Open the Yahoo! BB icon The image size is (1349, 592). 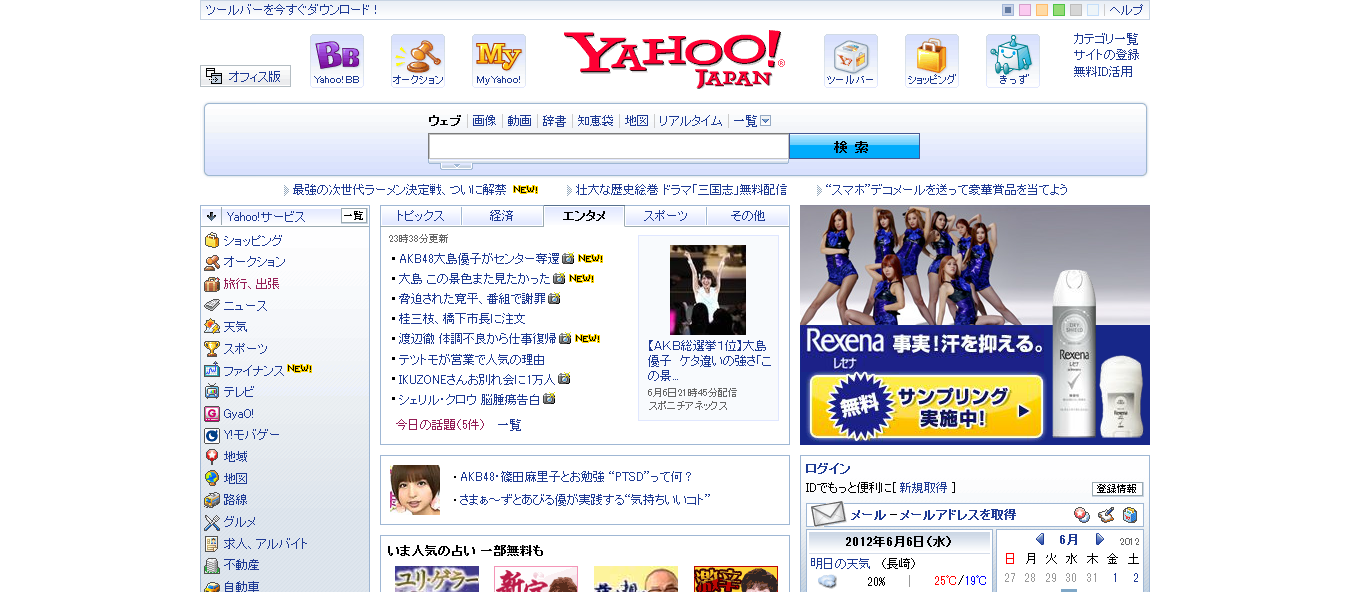336,61
